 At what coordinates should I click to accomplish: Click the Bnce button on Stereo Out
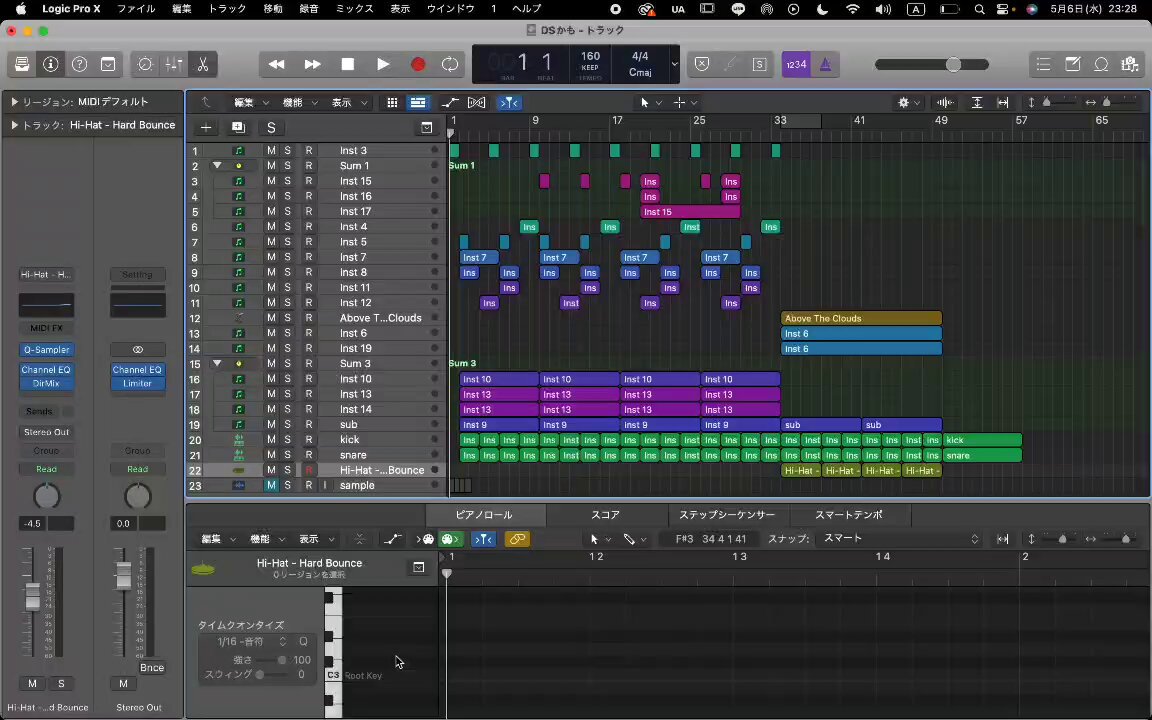tap(152, 668)
